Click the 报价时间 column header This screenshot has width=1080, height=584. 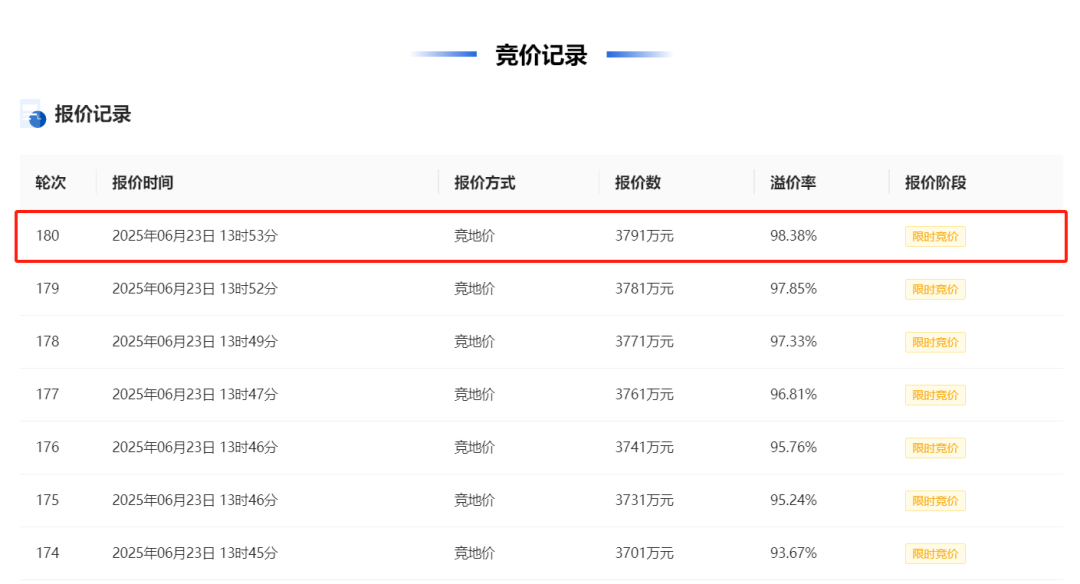tap(143, 182)
